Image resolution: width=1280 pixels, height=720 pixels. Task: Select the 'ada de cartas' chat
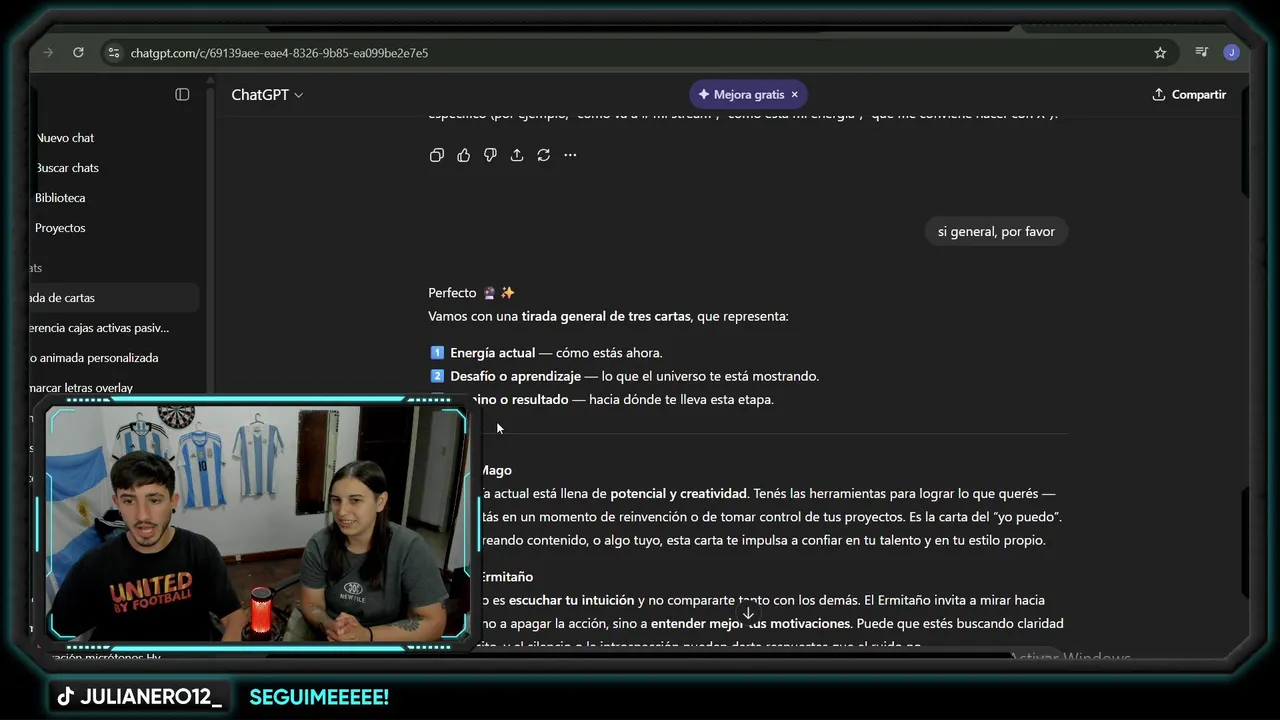114,298
